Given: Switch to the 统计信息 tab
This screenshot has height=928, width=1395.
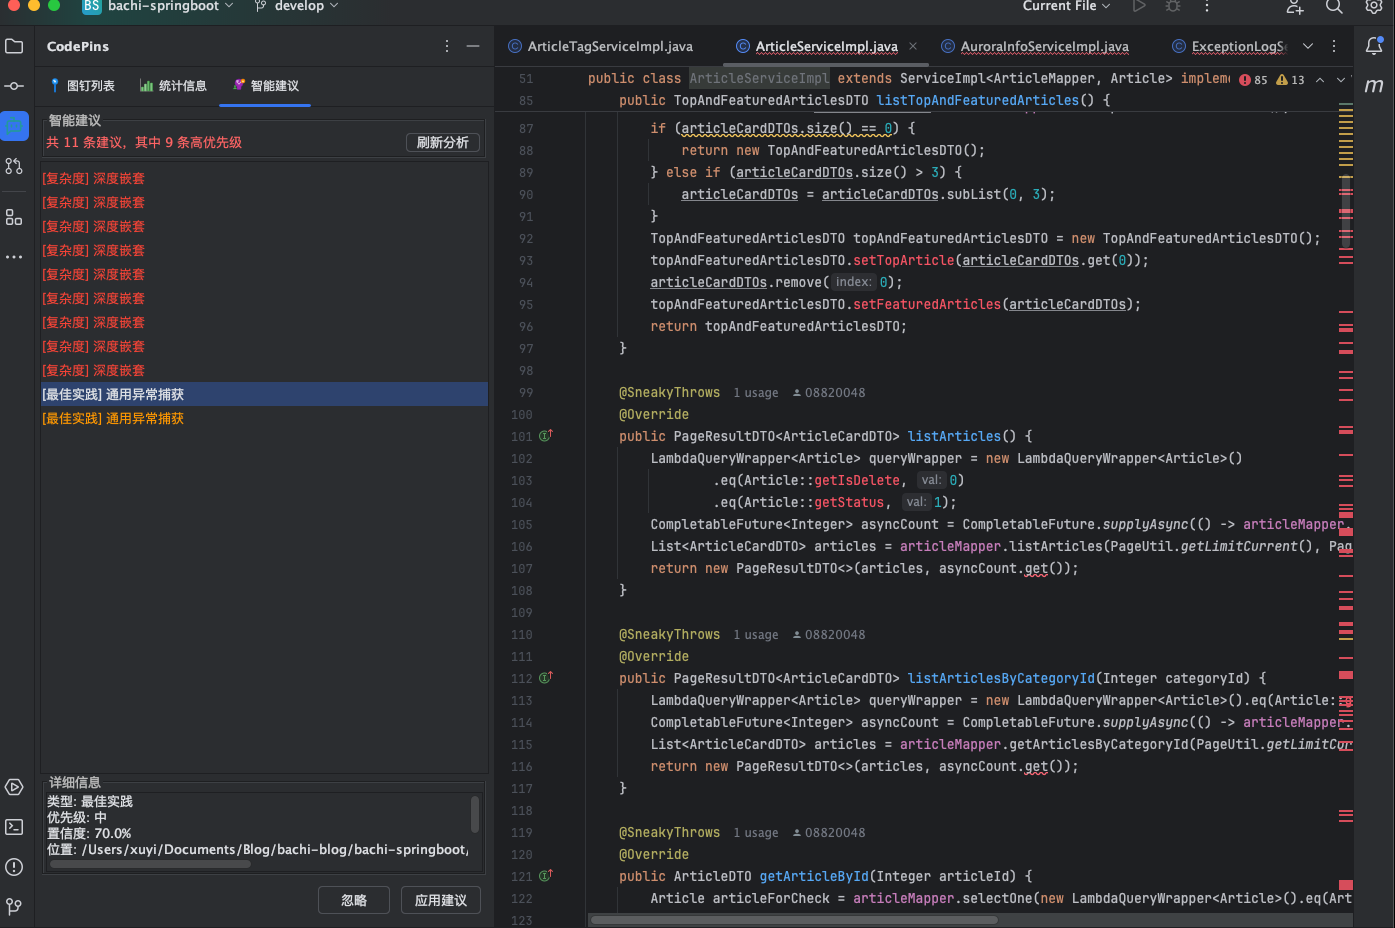Looking at the screenshot, I should pyautogui.click(x=174, y=86).
